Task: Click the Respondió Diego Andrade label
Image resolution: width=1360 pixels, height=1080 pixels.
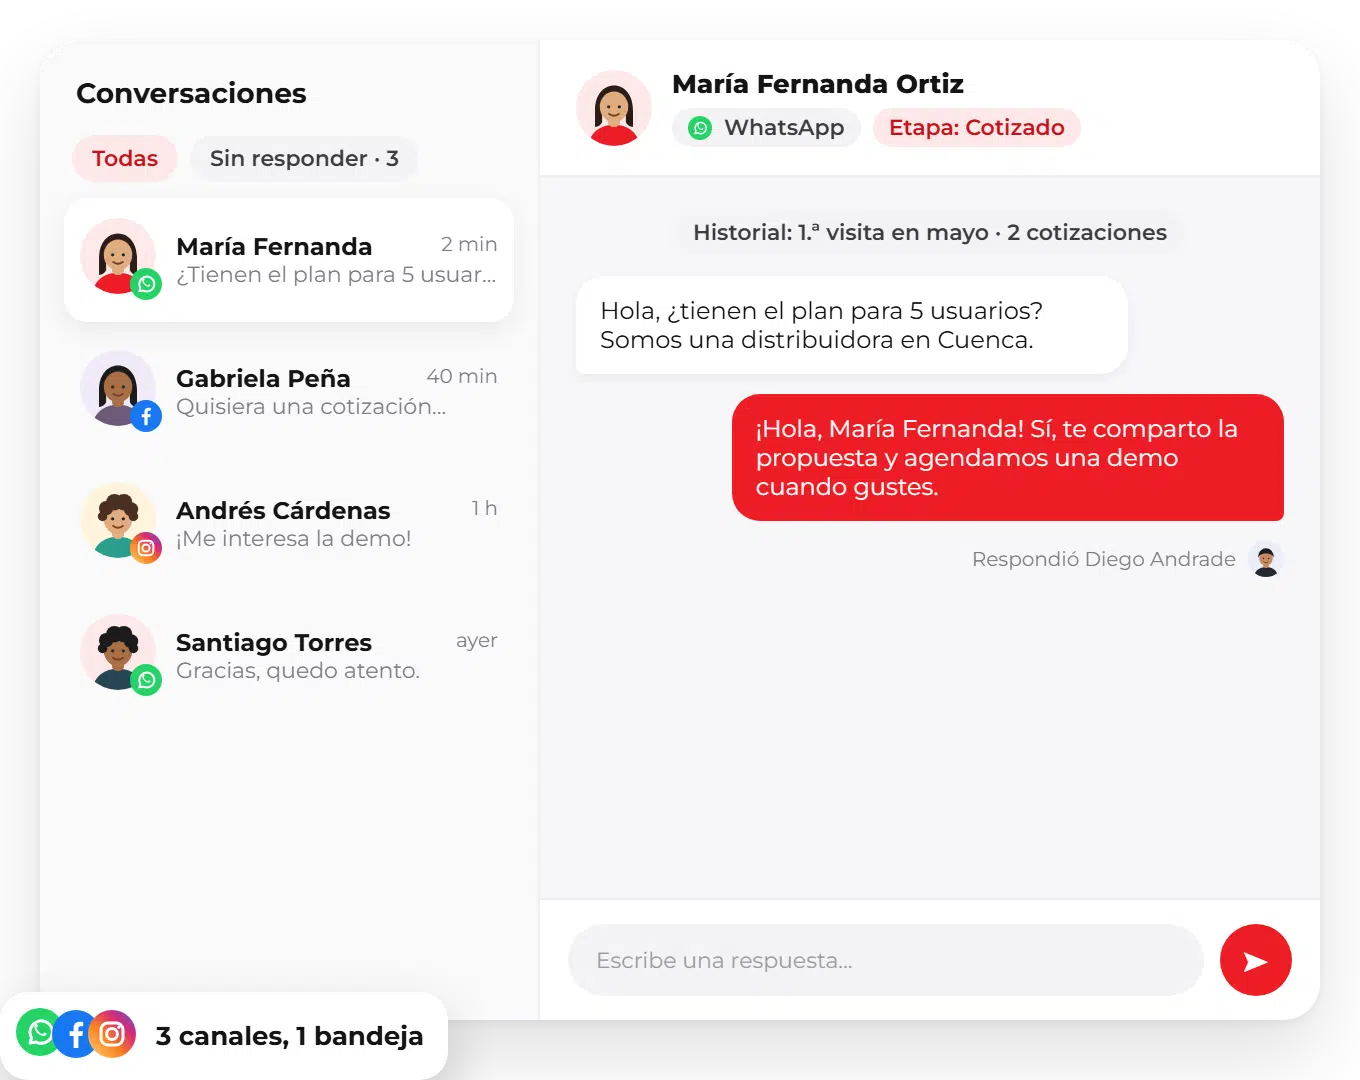Action: pos(1104,559)
